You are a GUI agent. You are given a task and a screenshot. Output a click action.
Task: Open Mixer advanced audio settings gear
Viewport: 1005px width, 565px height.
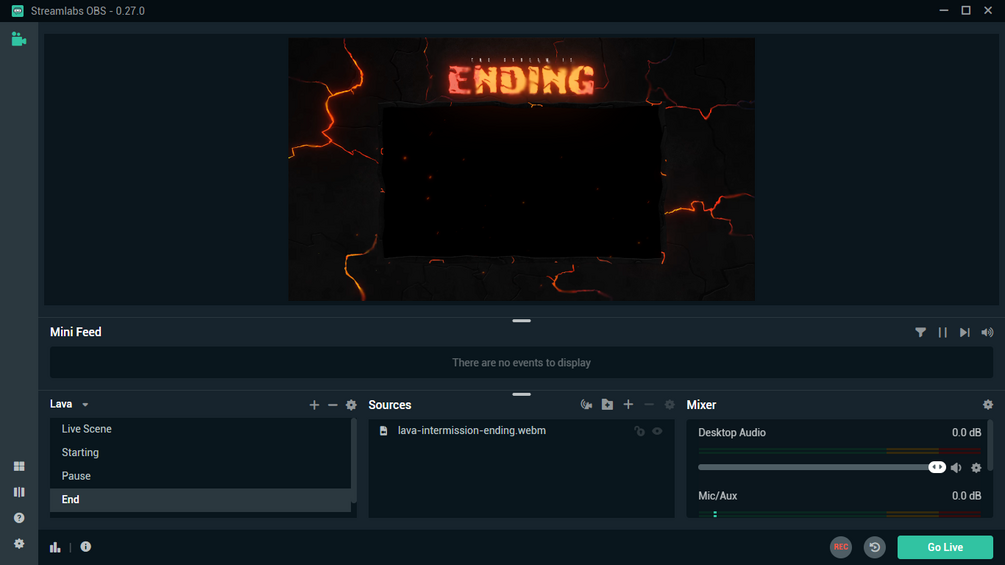(988, 405)
